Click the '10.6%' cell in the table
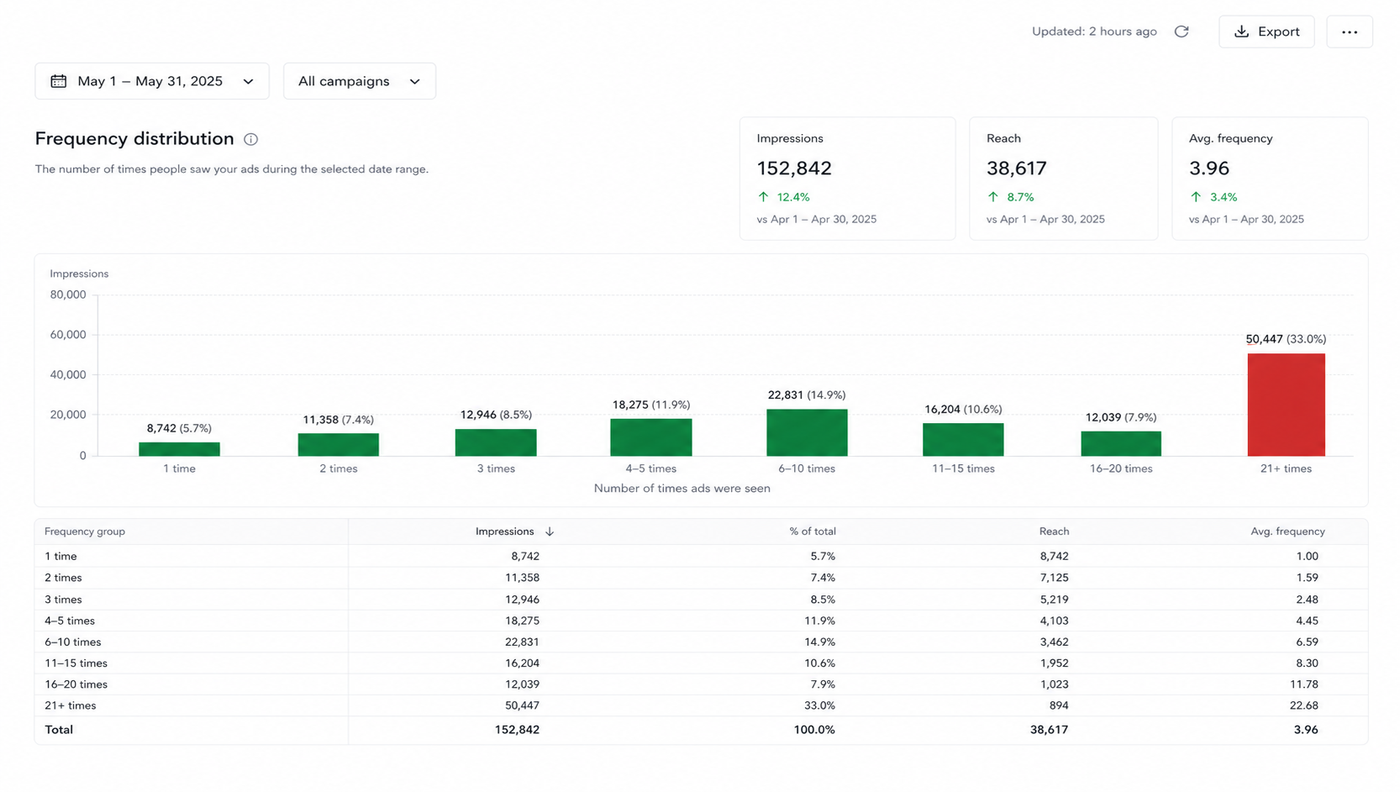 820,663
